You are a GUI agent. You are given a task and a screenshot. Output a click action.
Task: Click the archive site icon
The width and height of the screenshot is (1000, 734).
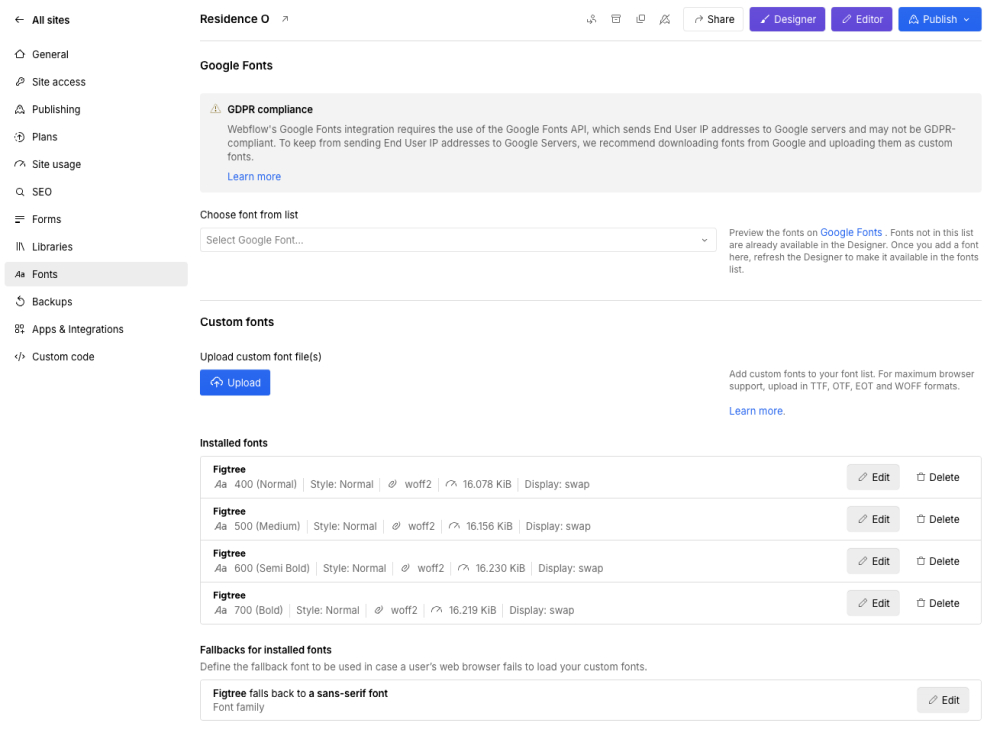click(x=616, y=18)
